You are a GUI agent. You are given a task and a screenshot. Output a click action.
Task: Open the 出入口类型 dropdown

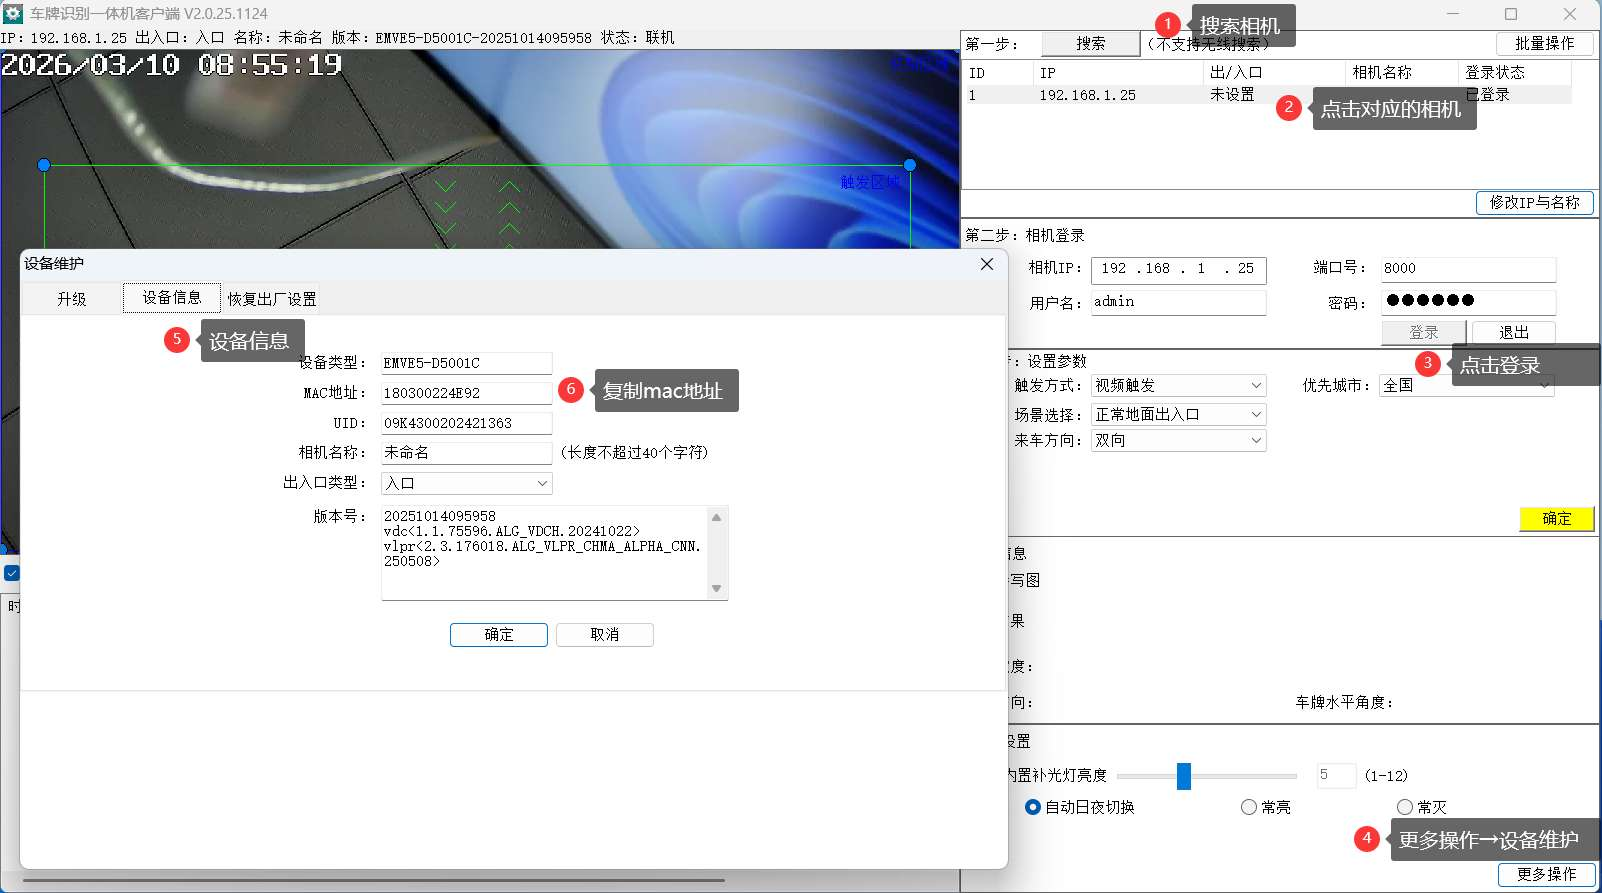pos(466,483)
